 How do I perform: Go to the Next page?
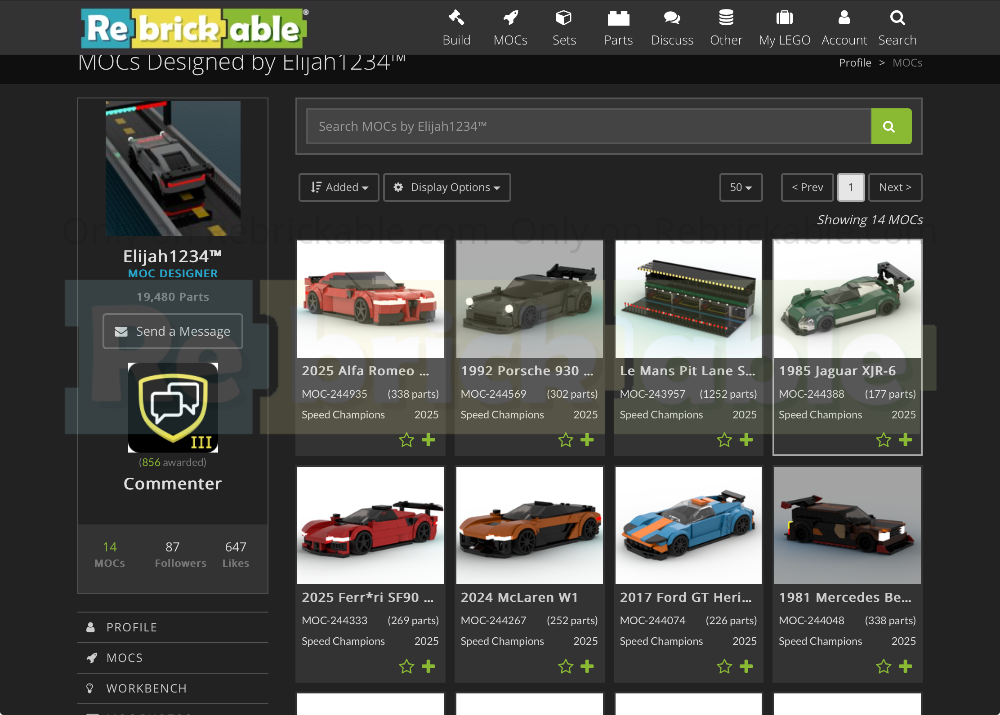point(894,188)
